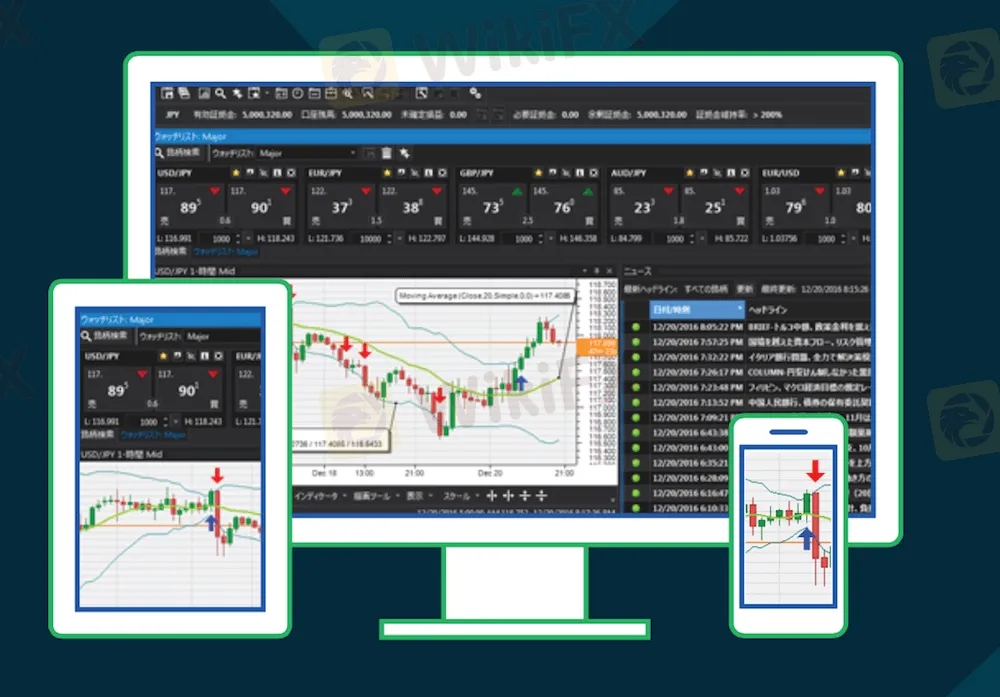Click the settings gear icon on GBP/JPY tile

point(593,173)
